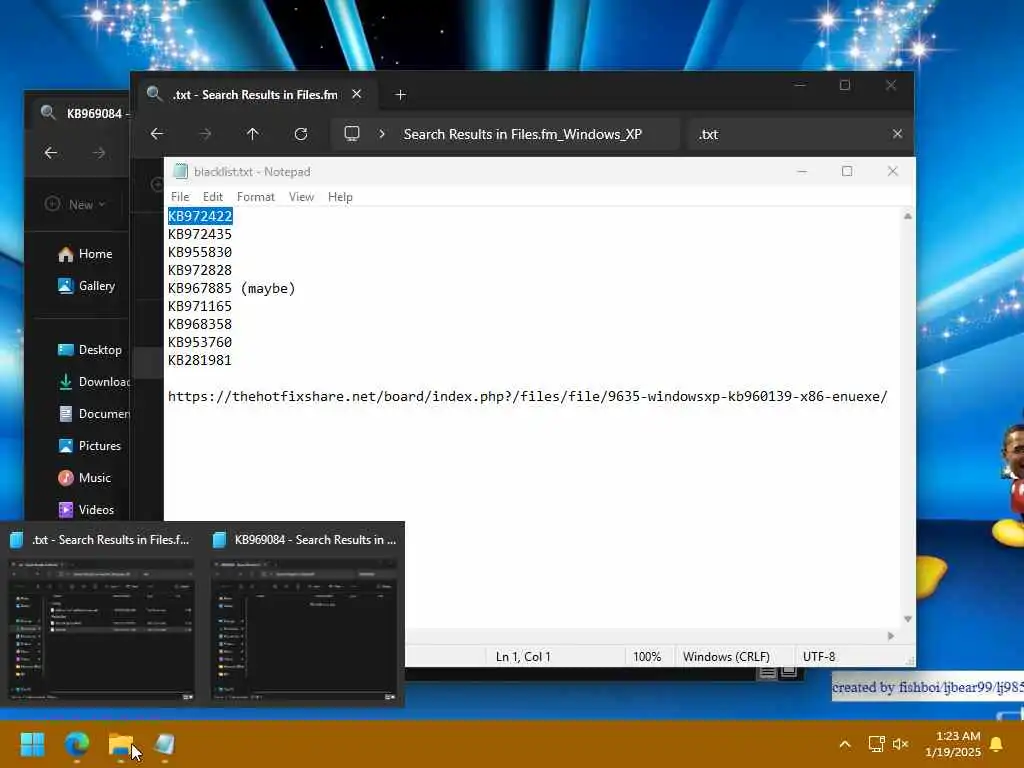Switch Explorer to details view icon
The height and width of the screenshot is (768, 1024).
point(767,672)
